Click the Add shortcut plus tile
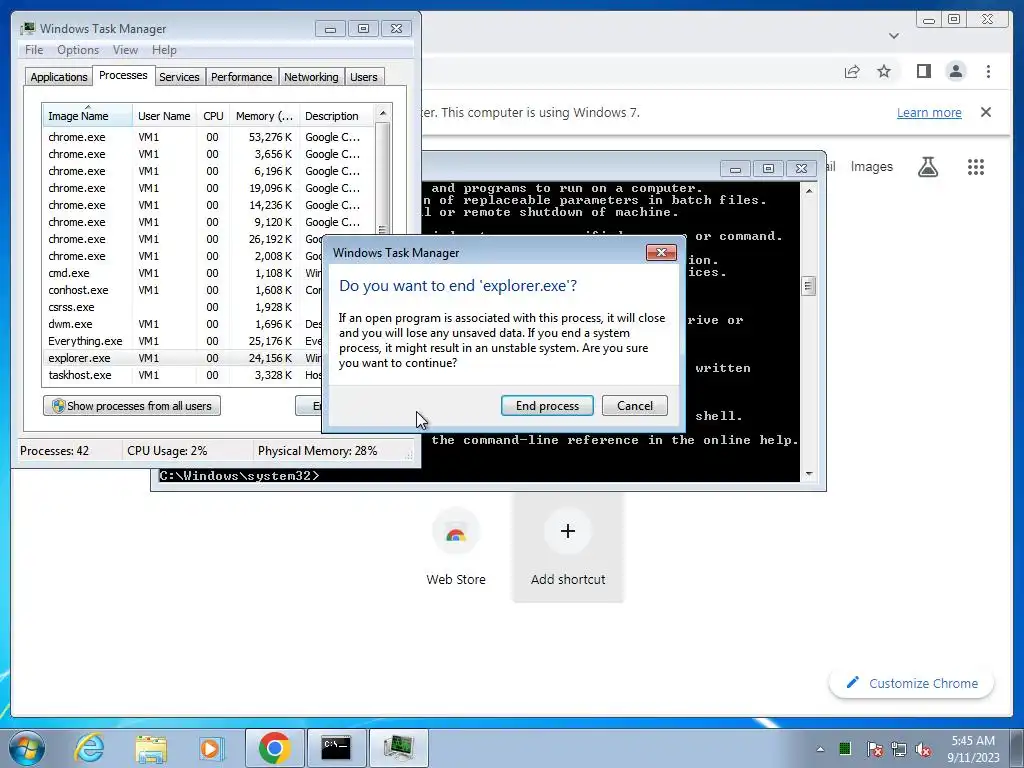The width and height of the screenshot is (1024, 768). pos(568,548)
